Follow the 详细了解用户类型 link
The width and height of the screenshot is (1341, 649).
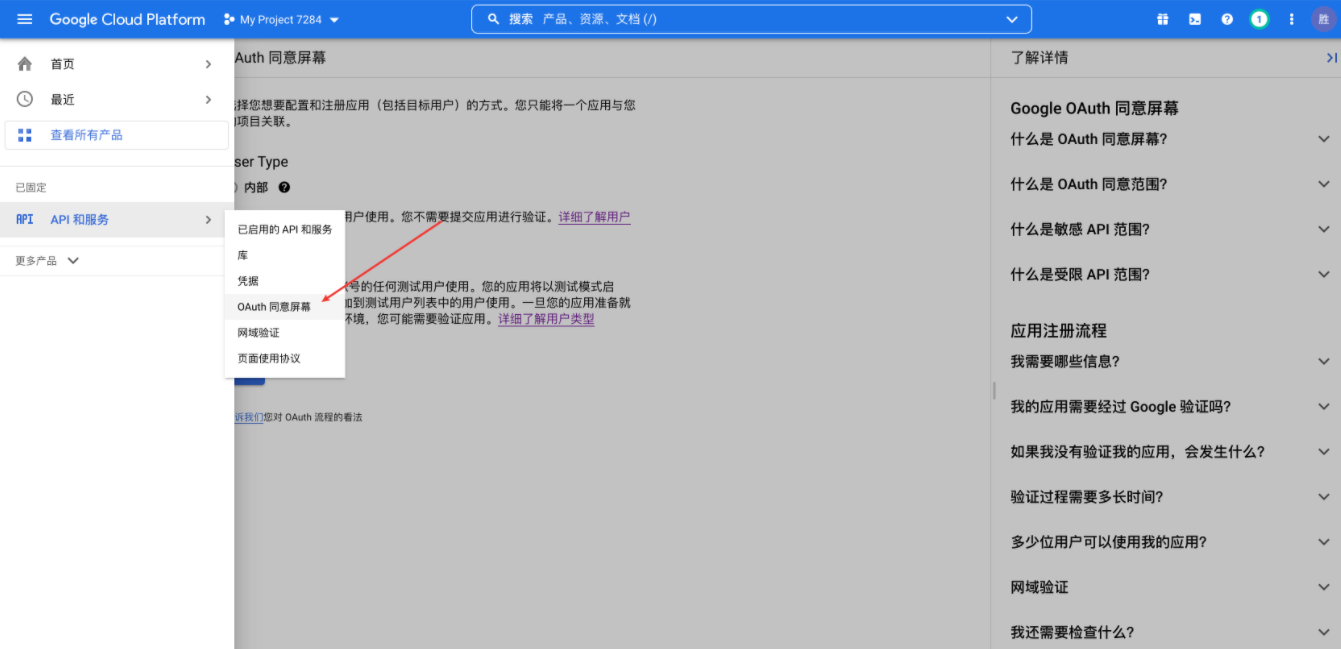coord(546,320)
